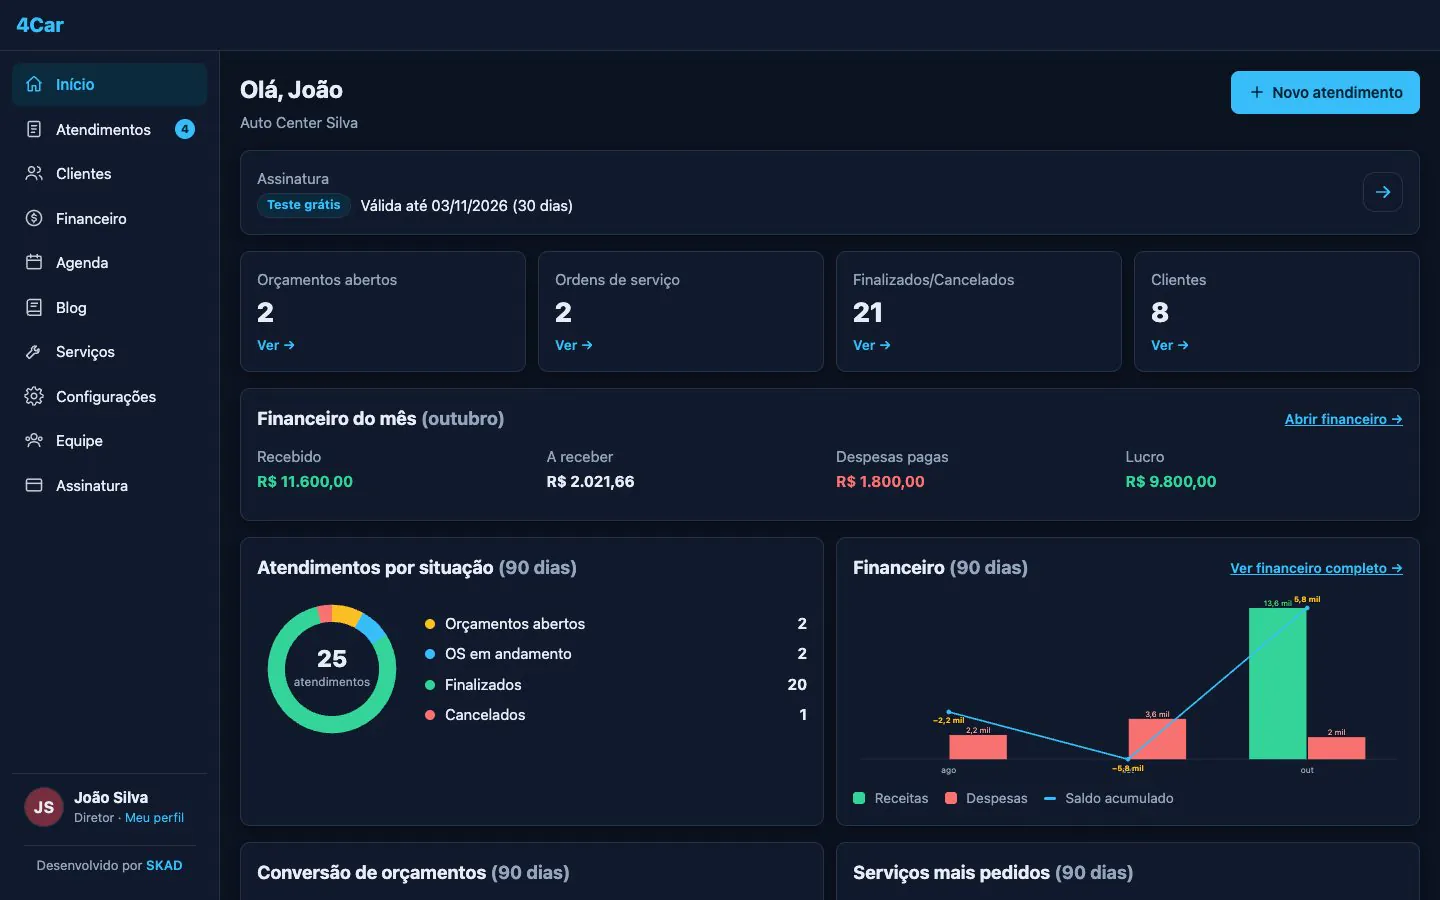This screenshot has height=900, width=1440.
Task: Click the red Cancelados legend dot
Action: coord(430,715)
